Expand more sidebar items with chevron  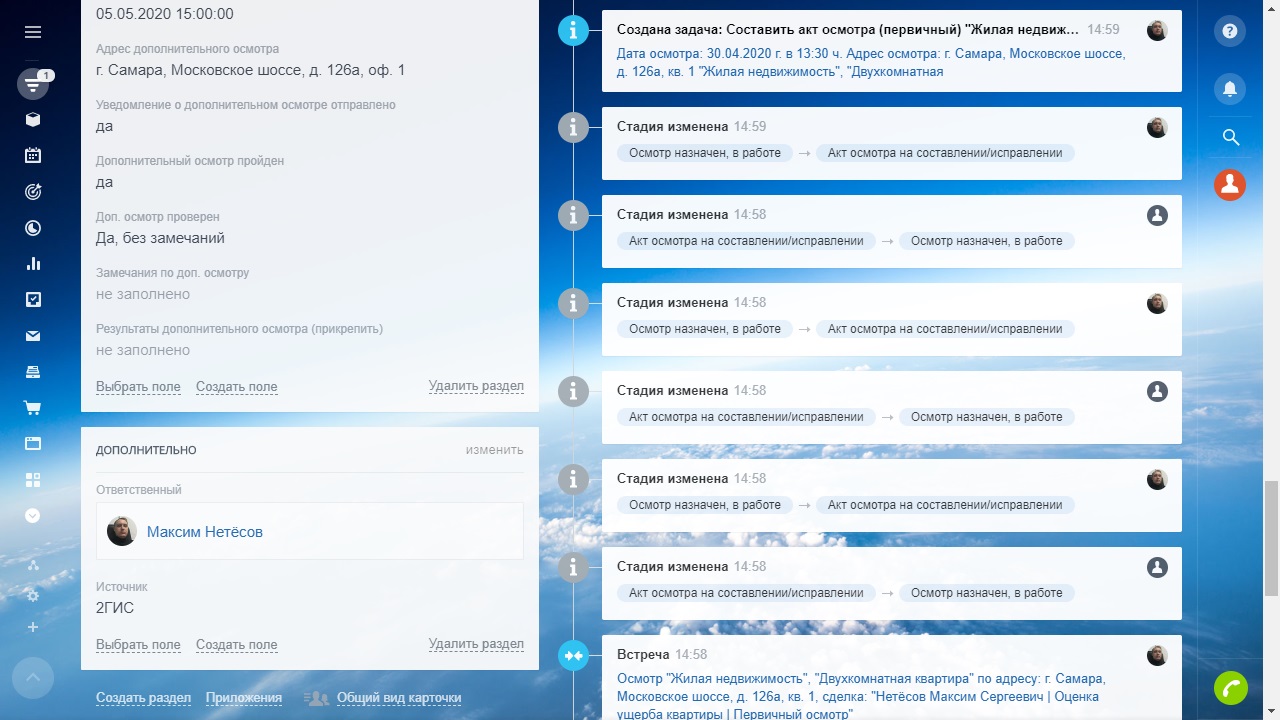[x=33, y=516]
